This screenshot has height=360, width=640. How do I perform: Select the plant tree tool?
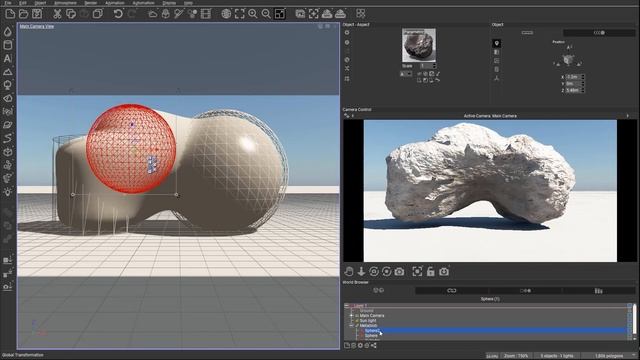point(8,85)
